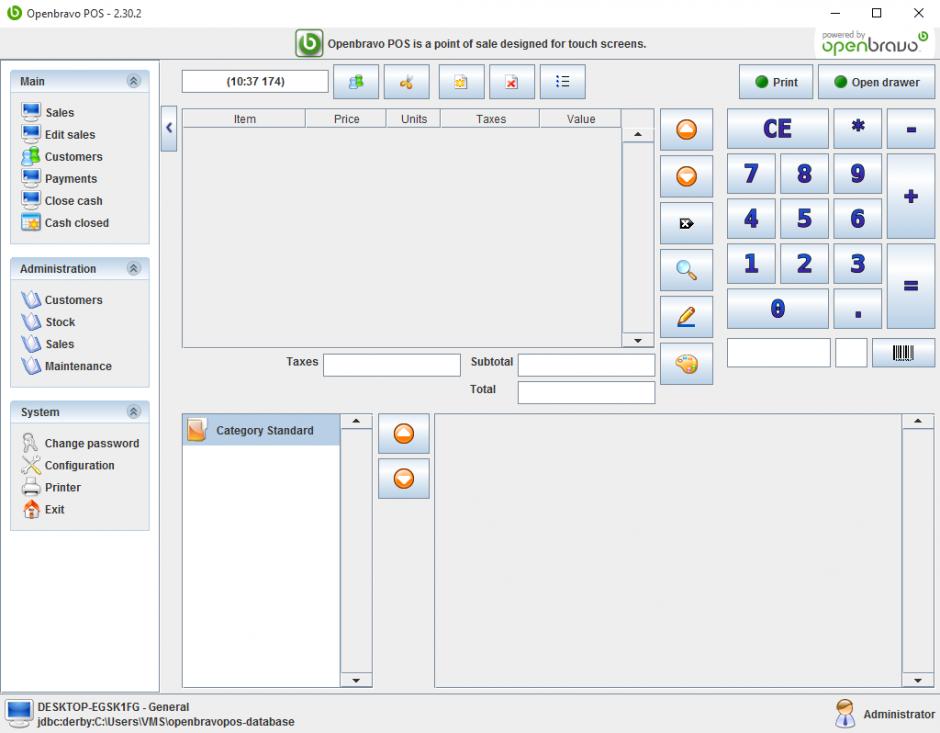Collapse the System panel section

tap(134, 411)
